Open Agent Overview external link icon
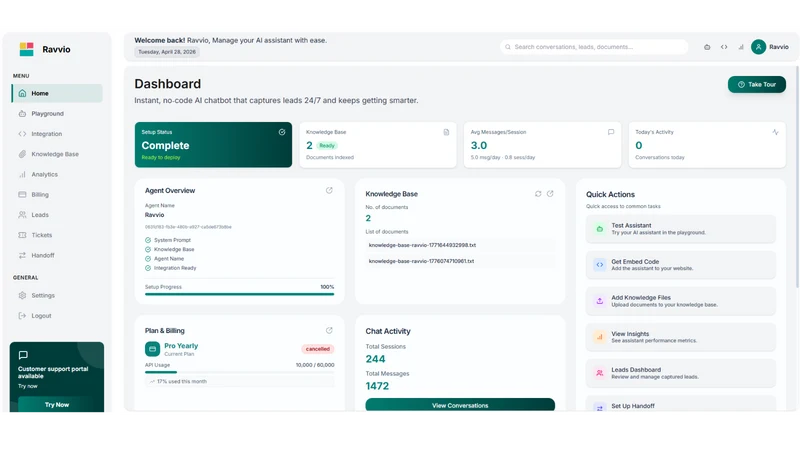800x450 pixels. 329,190
